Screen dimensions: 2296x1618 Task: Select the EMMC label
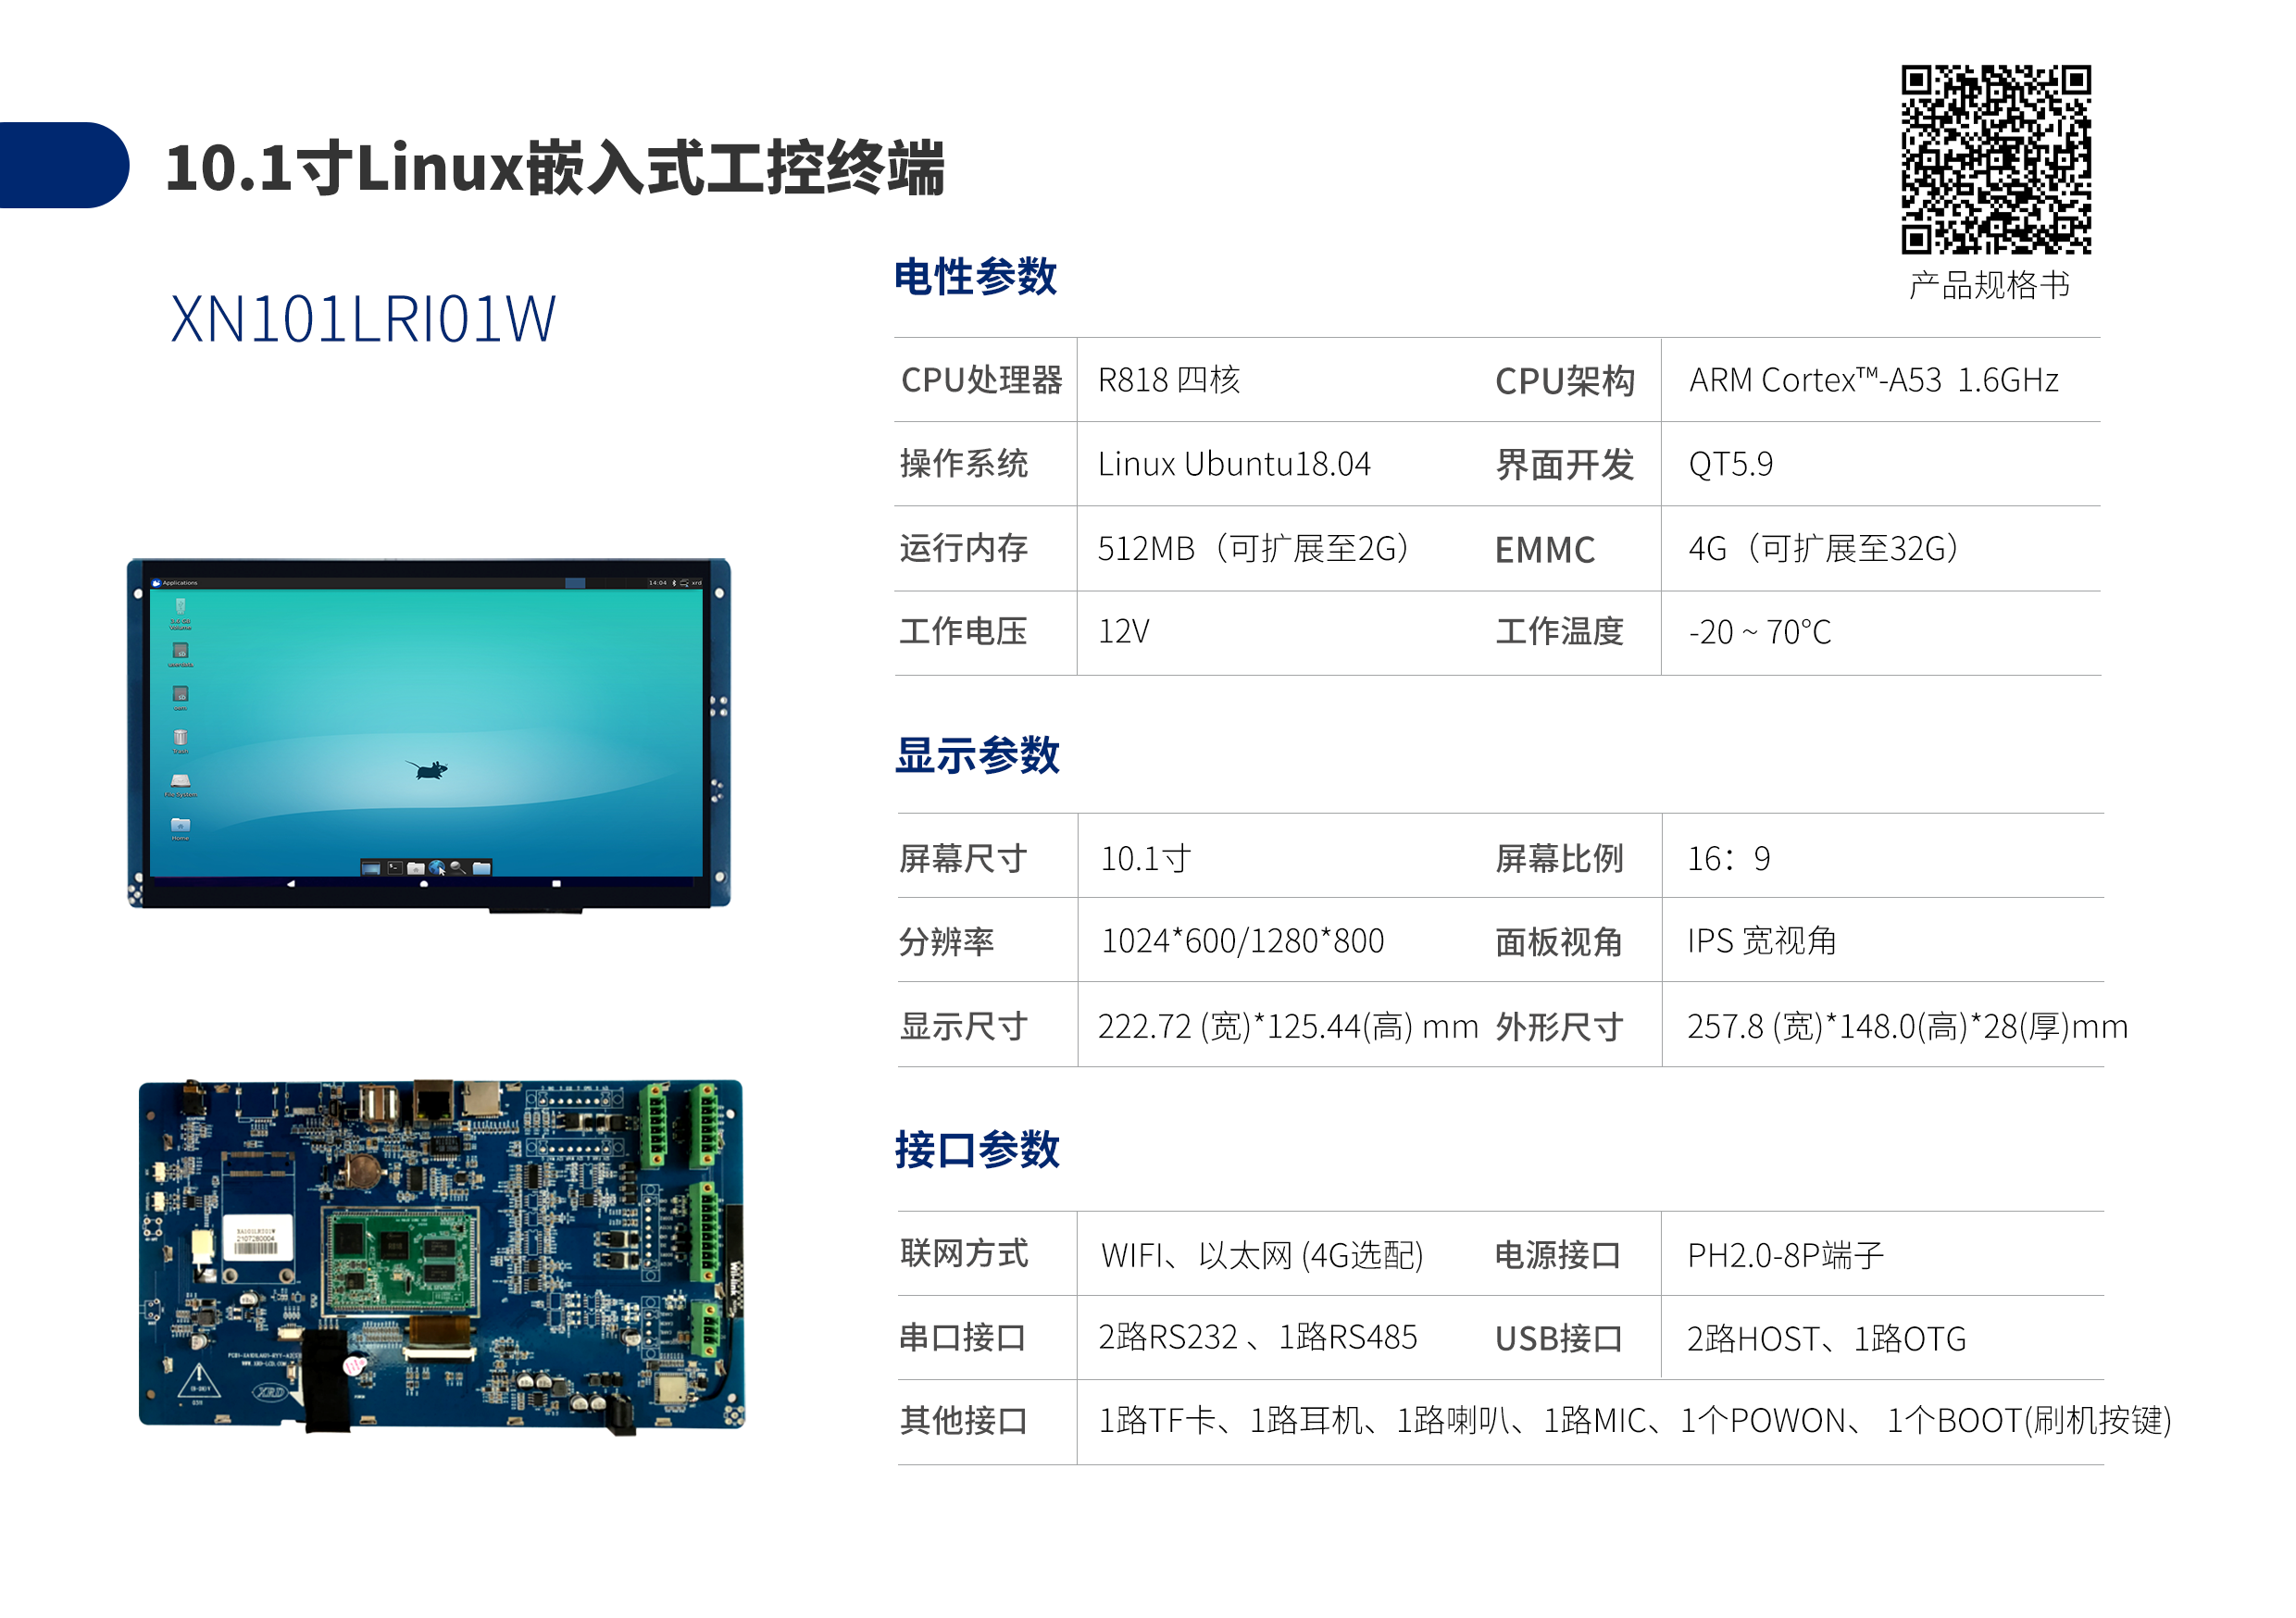coord(1545,550)
